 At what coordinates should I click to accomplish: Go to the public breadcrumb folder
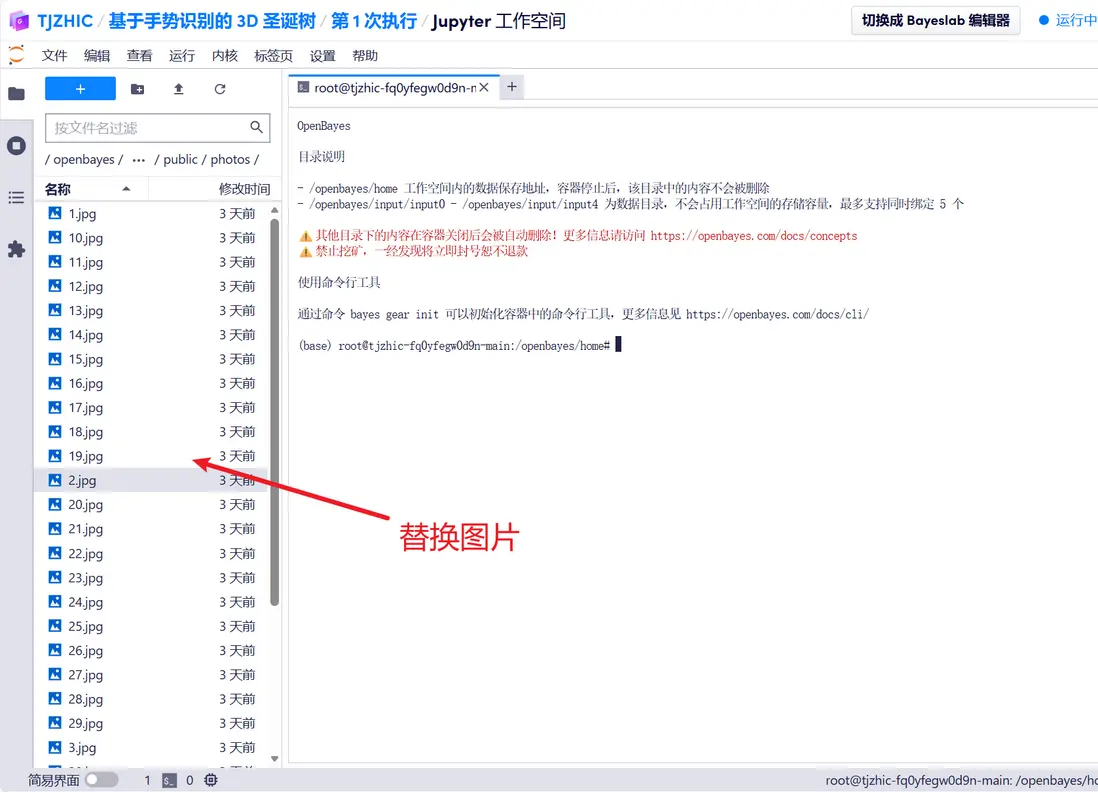181,160
